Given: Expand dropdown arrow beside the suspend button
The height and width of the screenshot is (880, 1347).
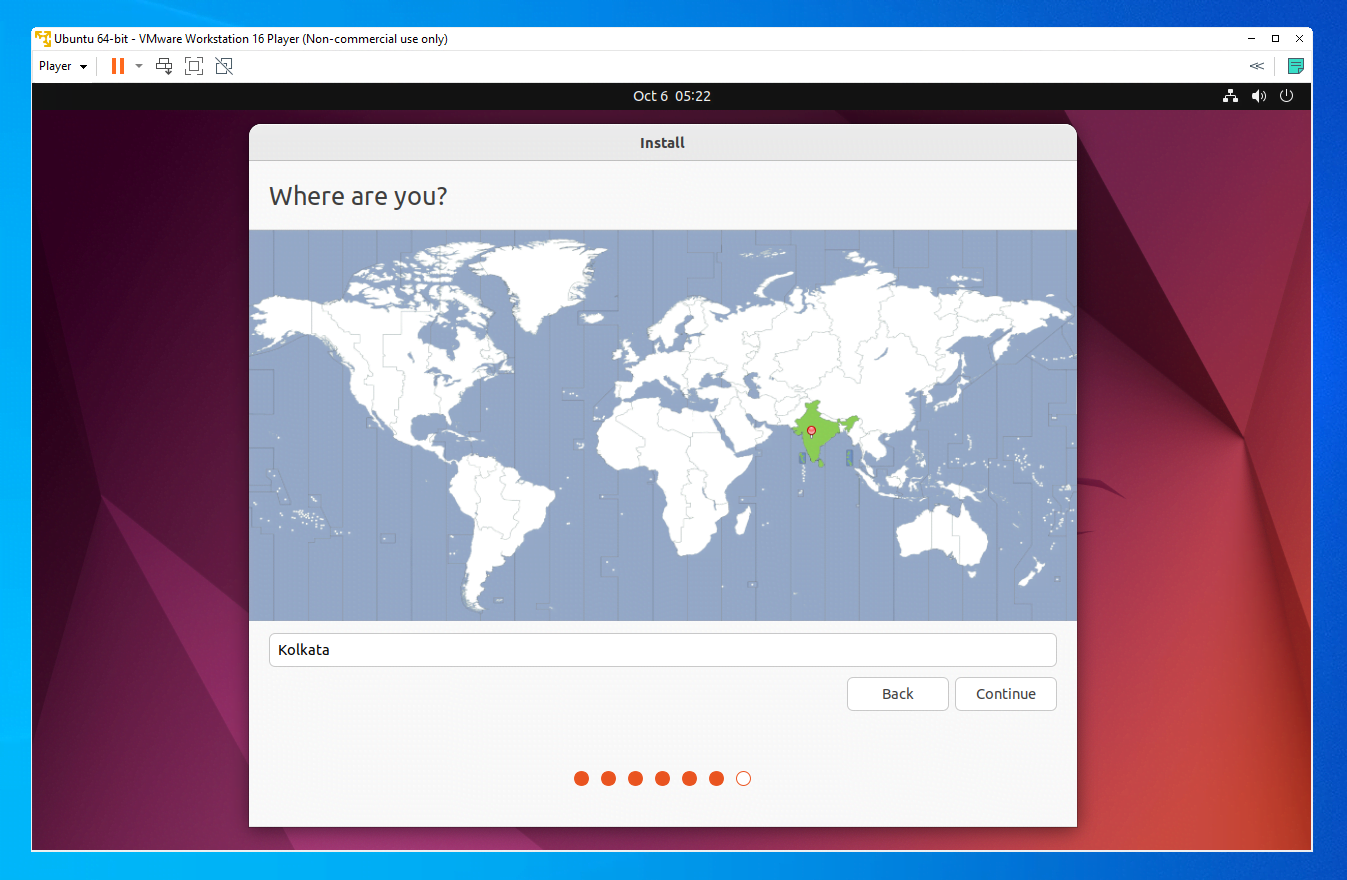Looking at the screenshot, I should pyautogui.click(x=138, y=65).
